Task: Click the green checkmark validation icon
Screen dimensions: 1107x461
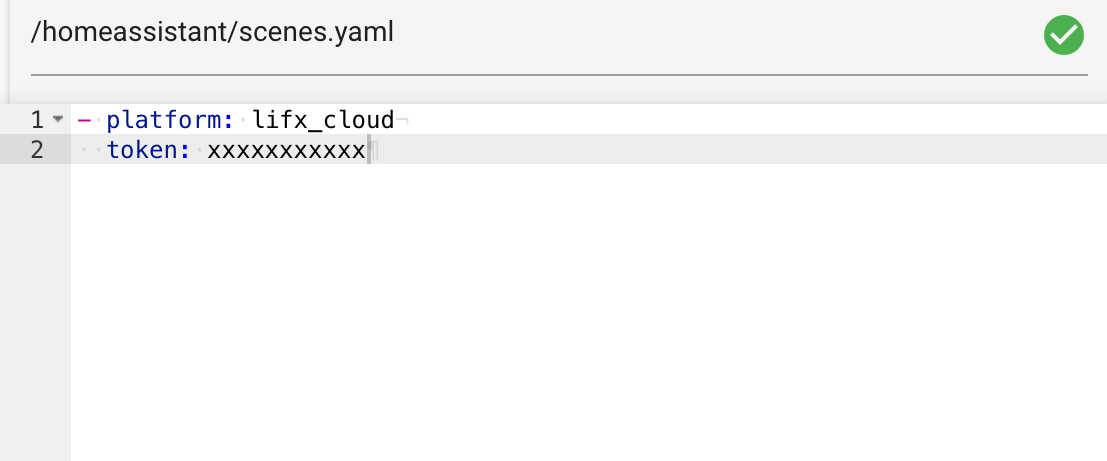Action: point(1063,35)
